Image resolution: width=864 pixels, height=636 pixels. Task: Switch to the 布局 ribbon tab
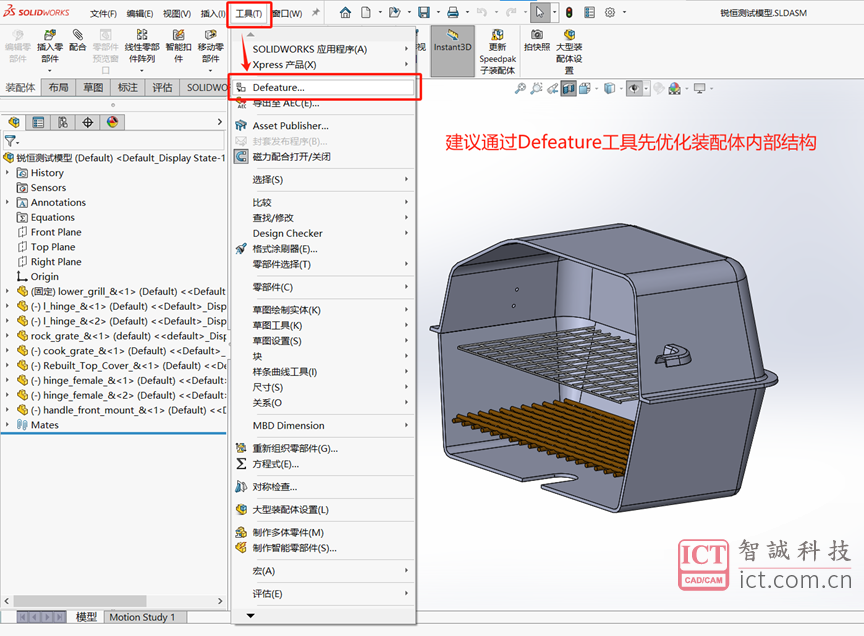tap(58, 87)
